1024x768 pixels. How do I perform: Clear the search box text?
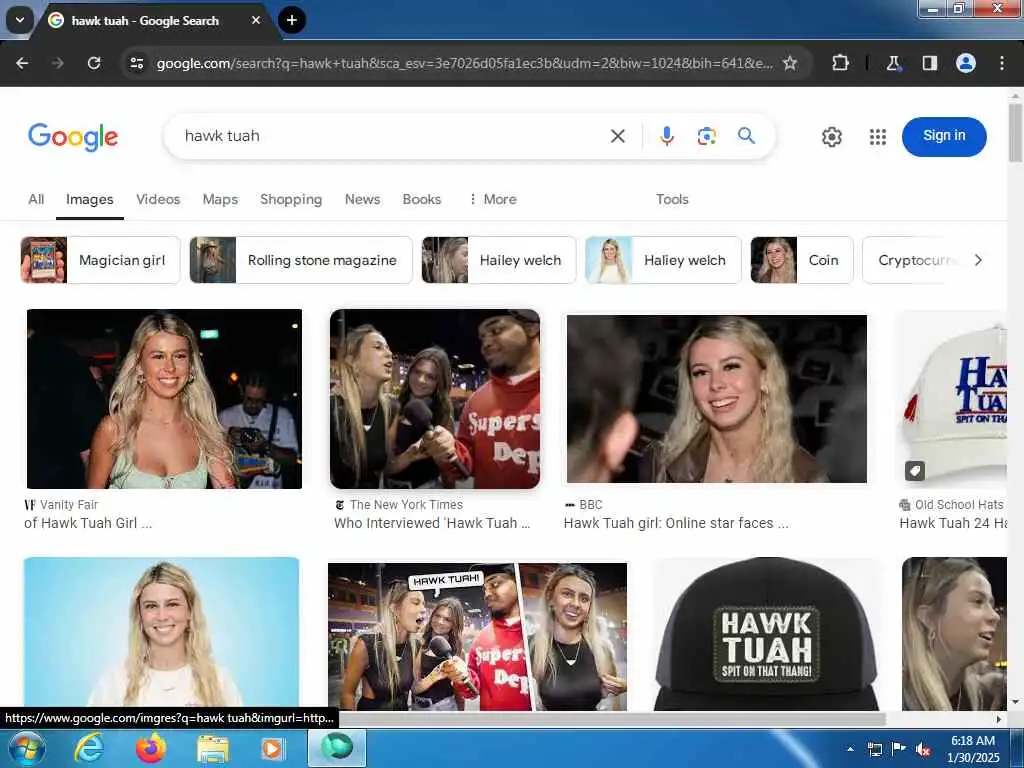coord(618,136)
